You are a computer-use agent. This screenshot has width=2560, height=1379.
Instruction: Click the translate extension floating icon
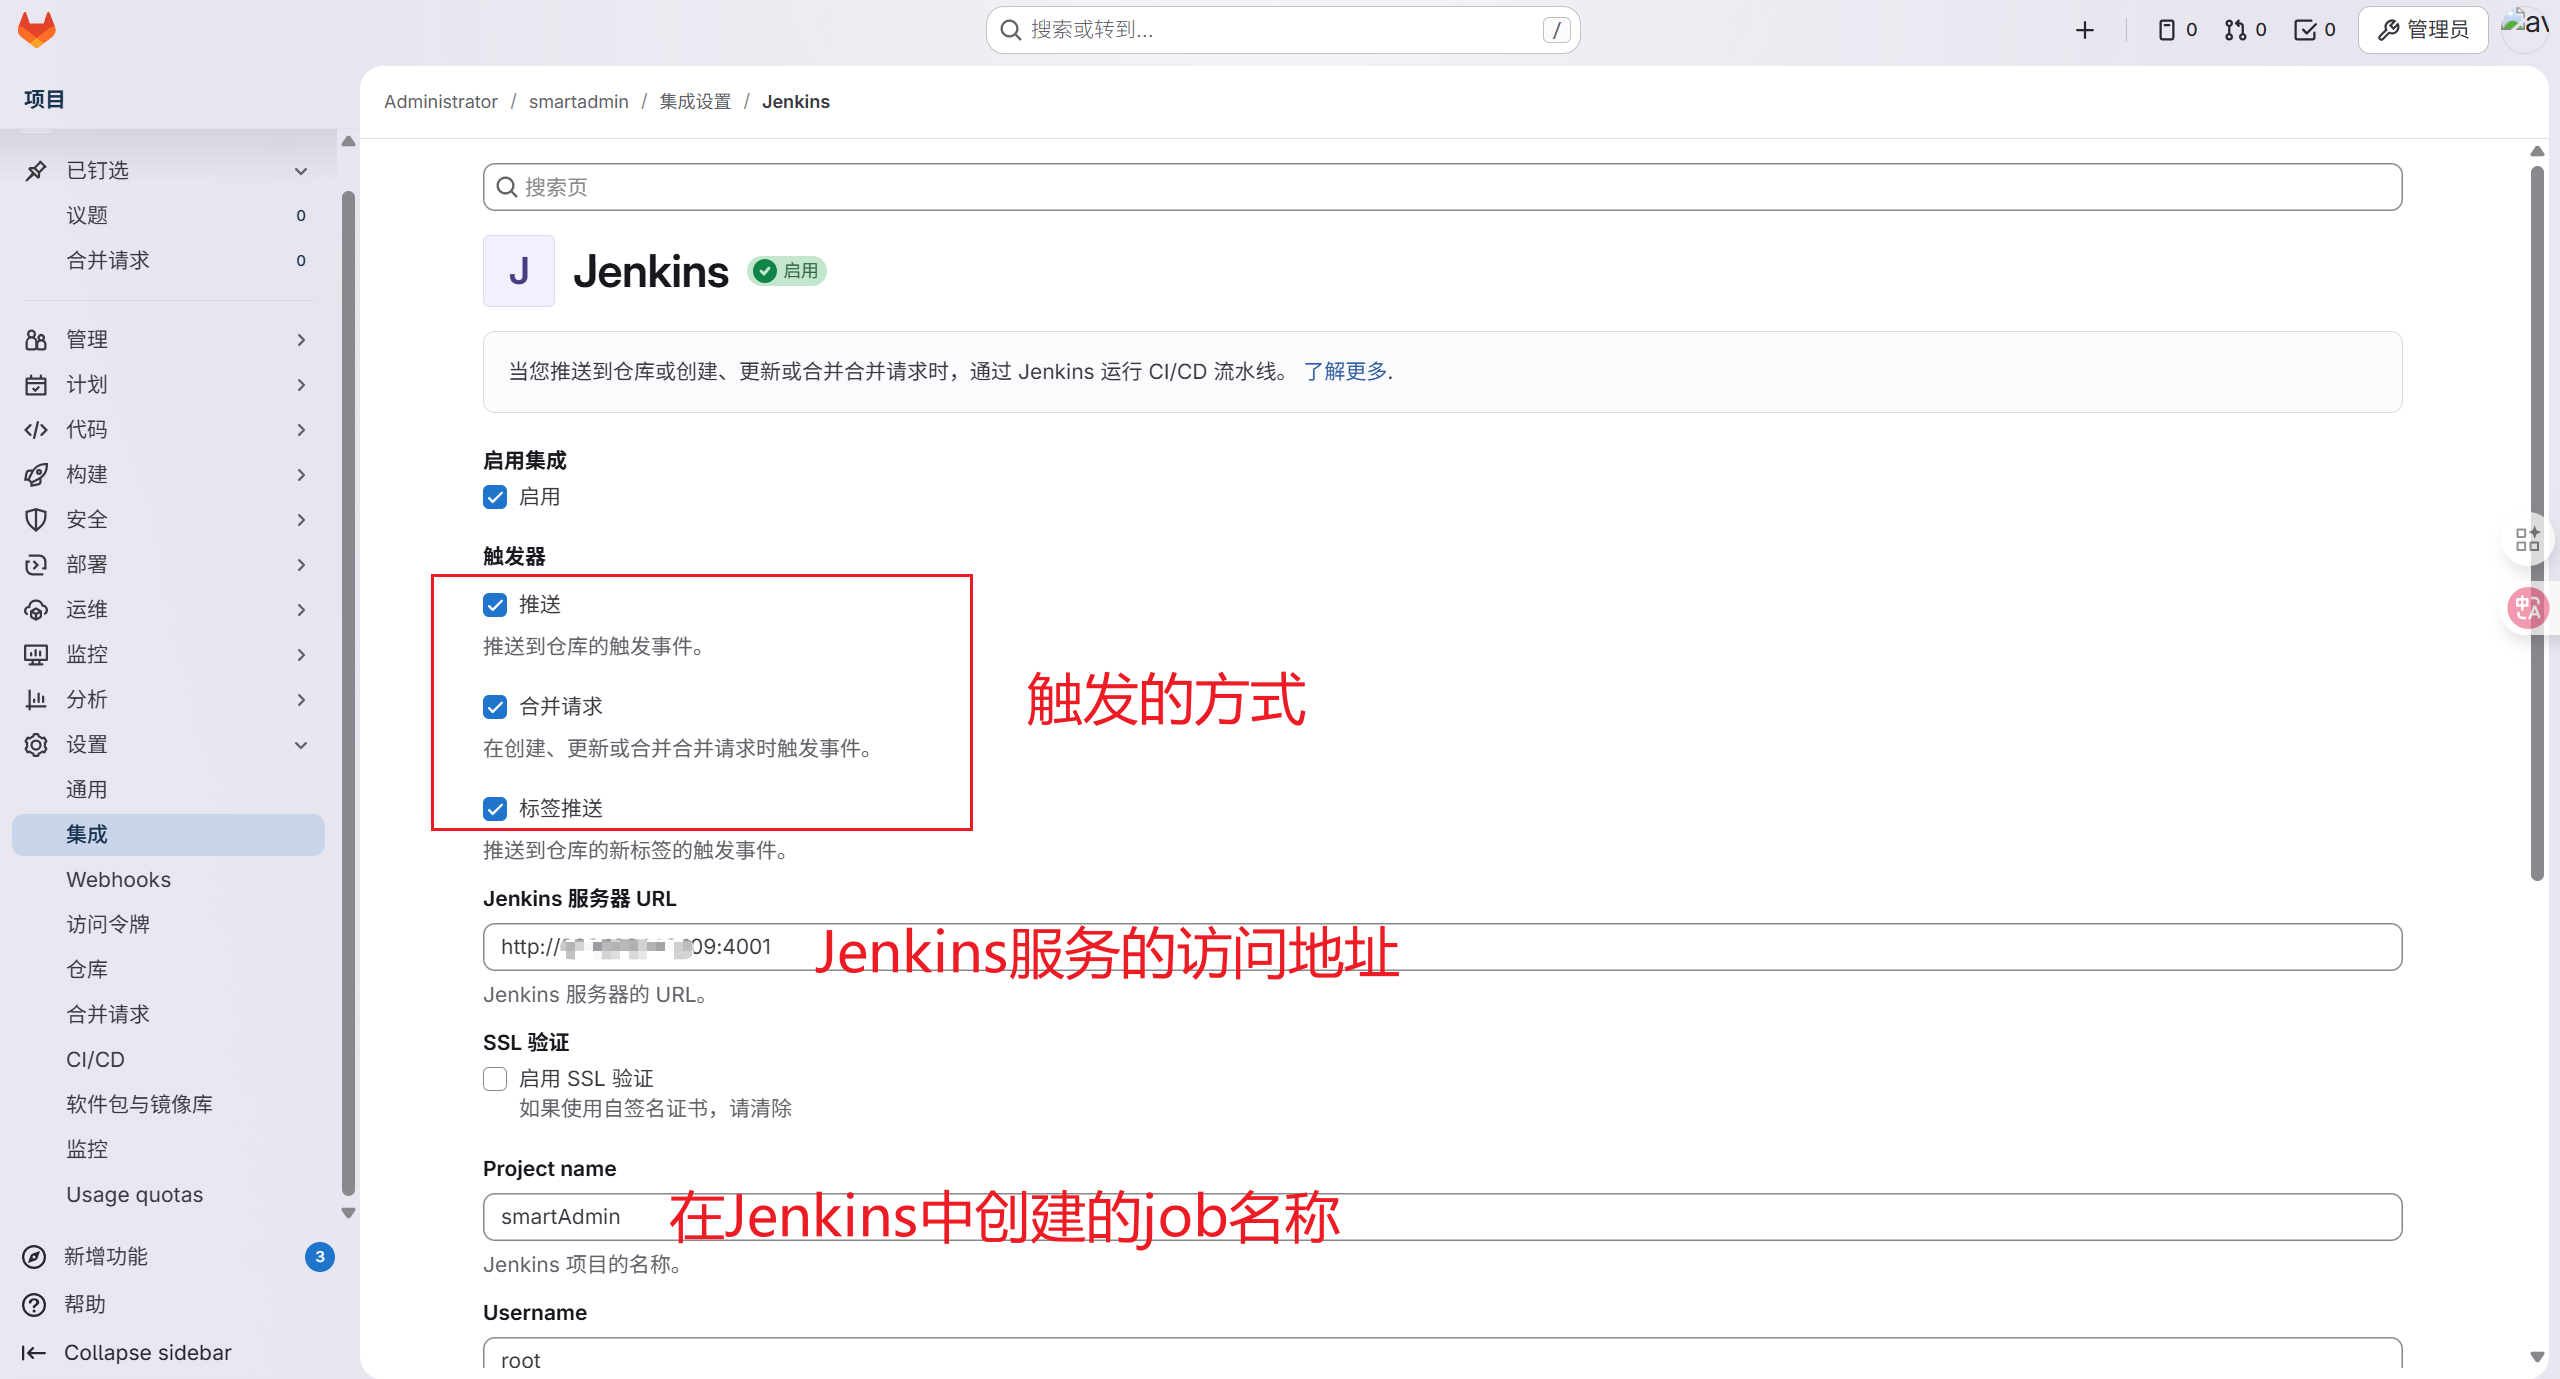tap(2527, 607)
